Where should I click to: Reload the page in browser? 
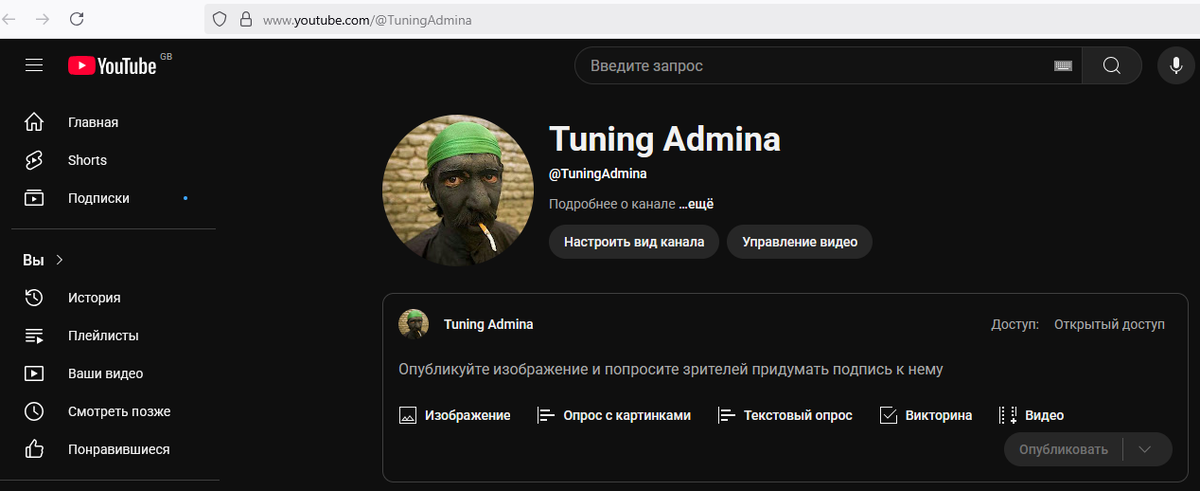77,19
